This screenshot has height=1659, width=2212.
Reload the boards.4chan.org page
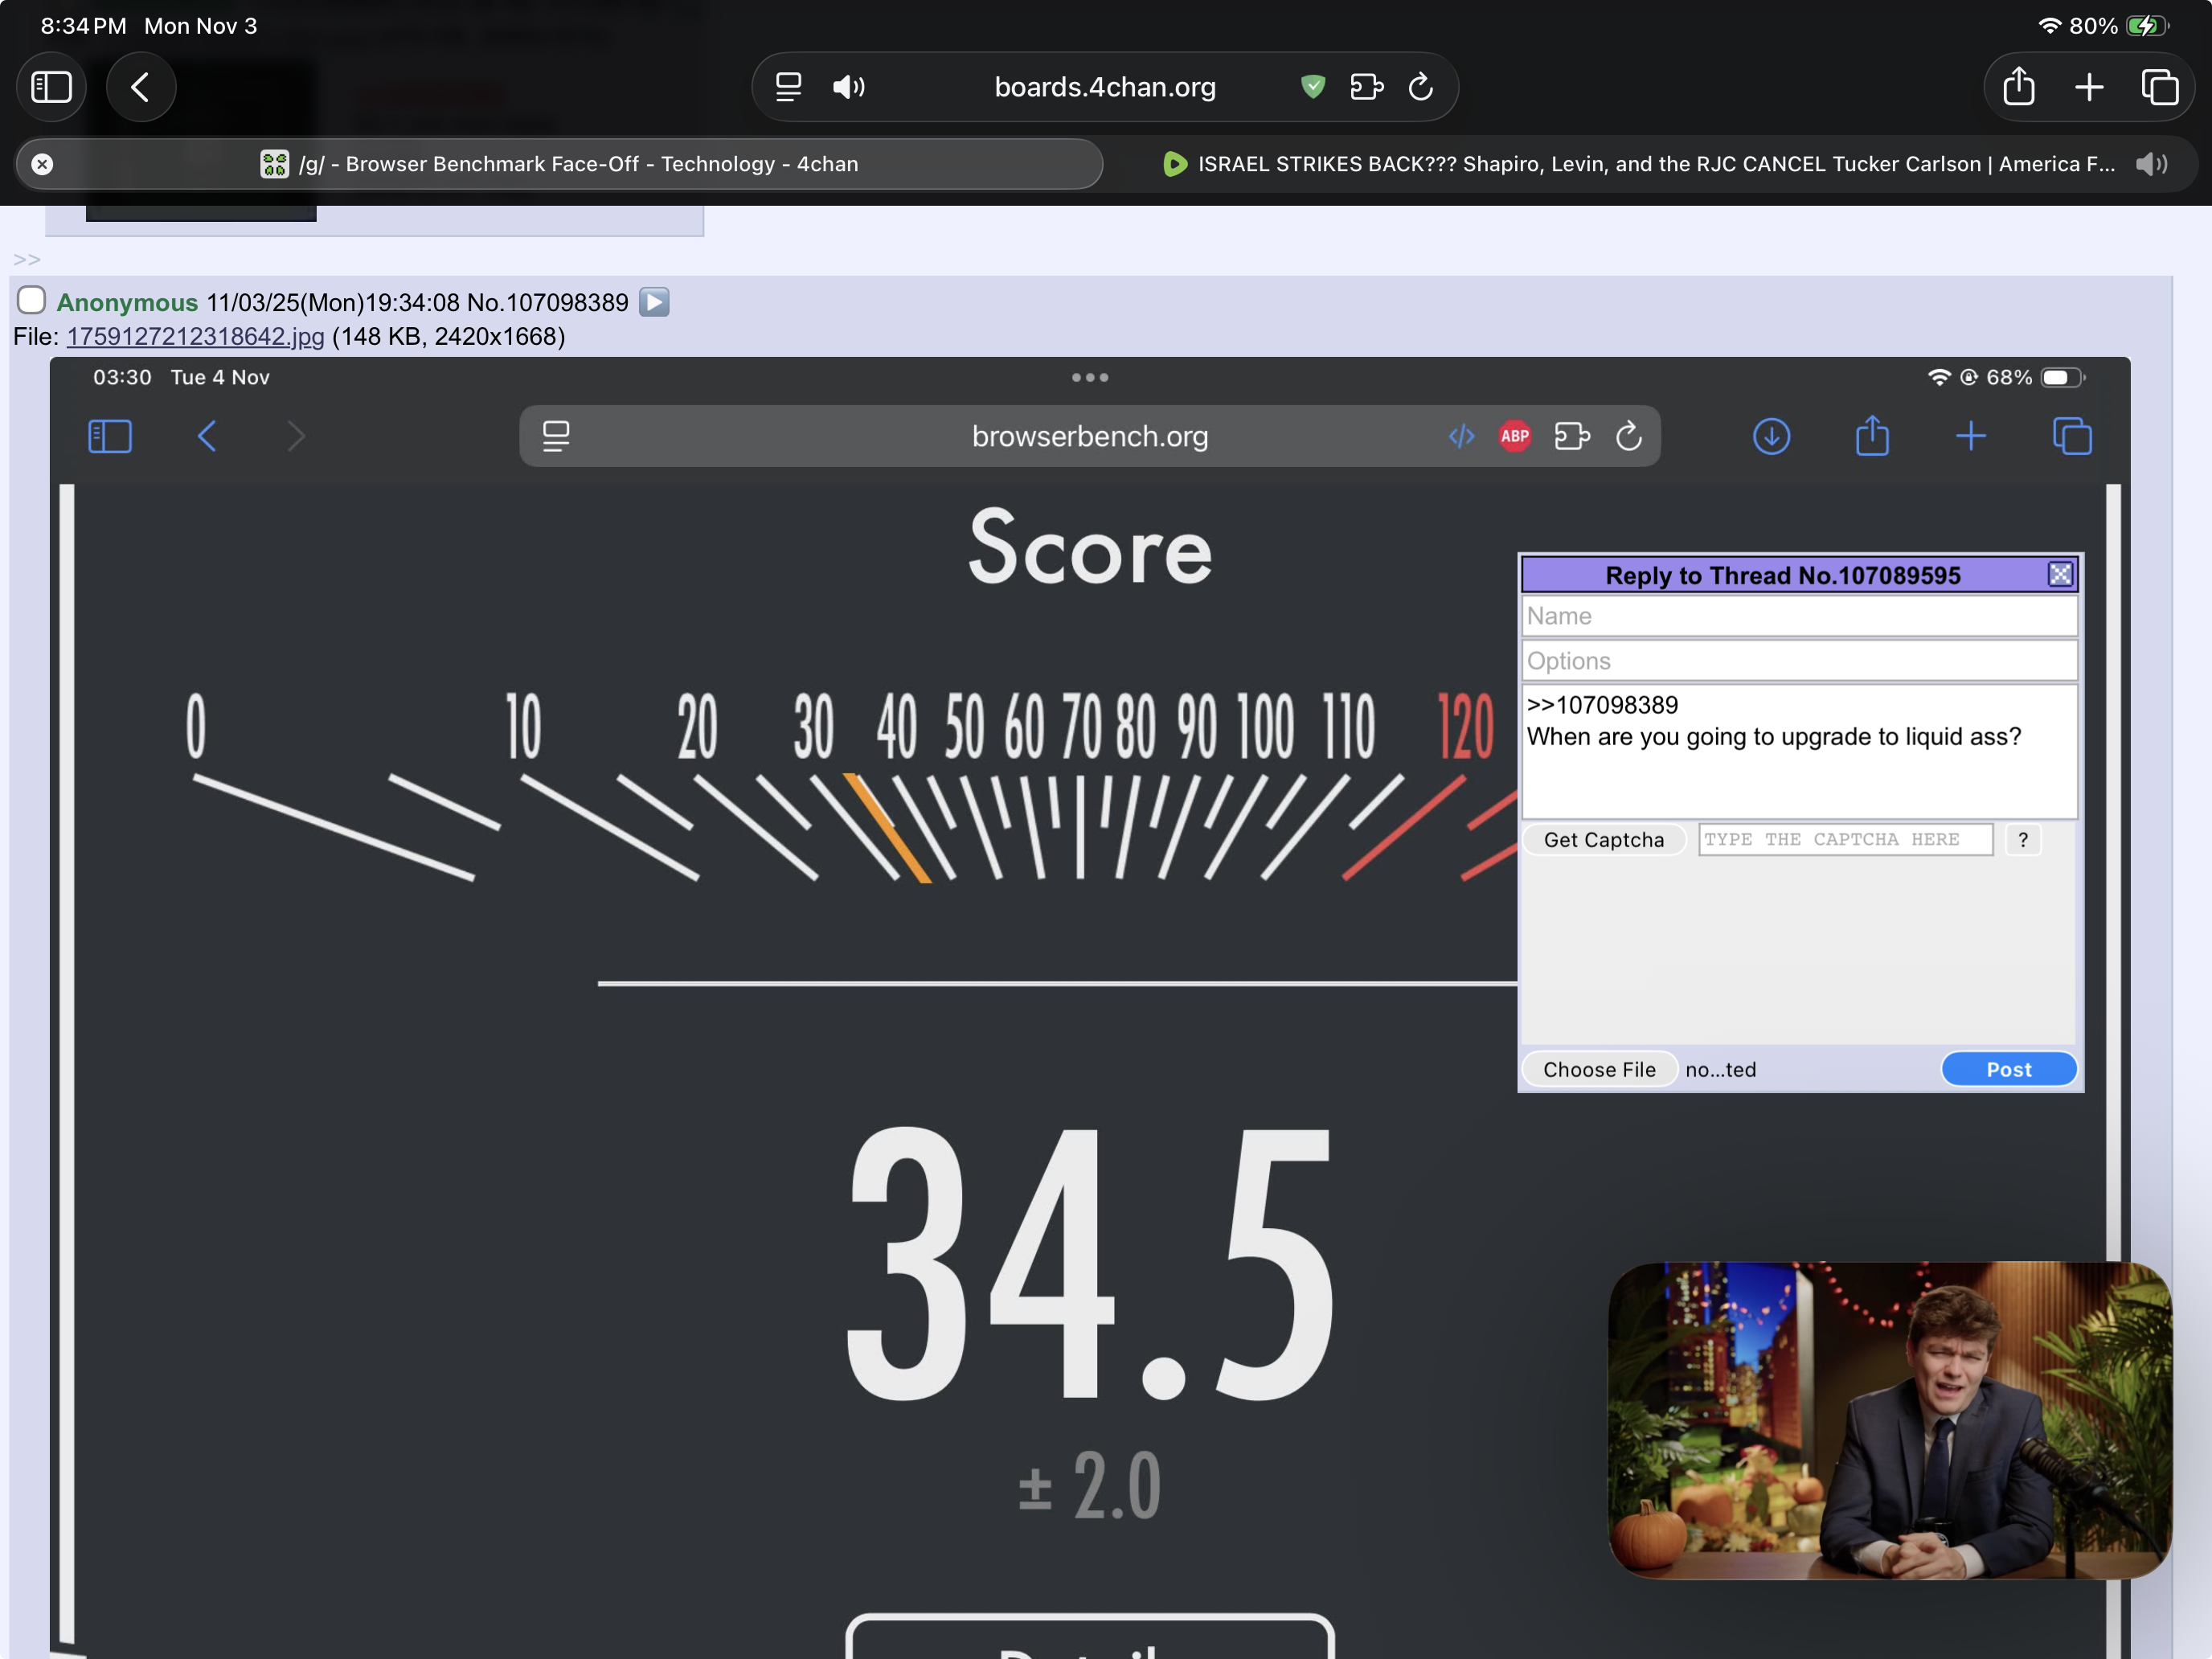click(1421, 87)
